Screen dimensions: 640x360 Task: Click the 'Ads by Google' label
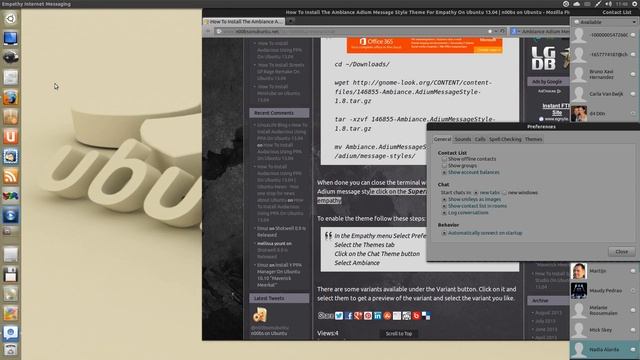click(x=547, y=82)
